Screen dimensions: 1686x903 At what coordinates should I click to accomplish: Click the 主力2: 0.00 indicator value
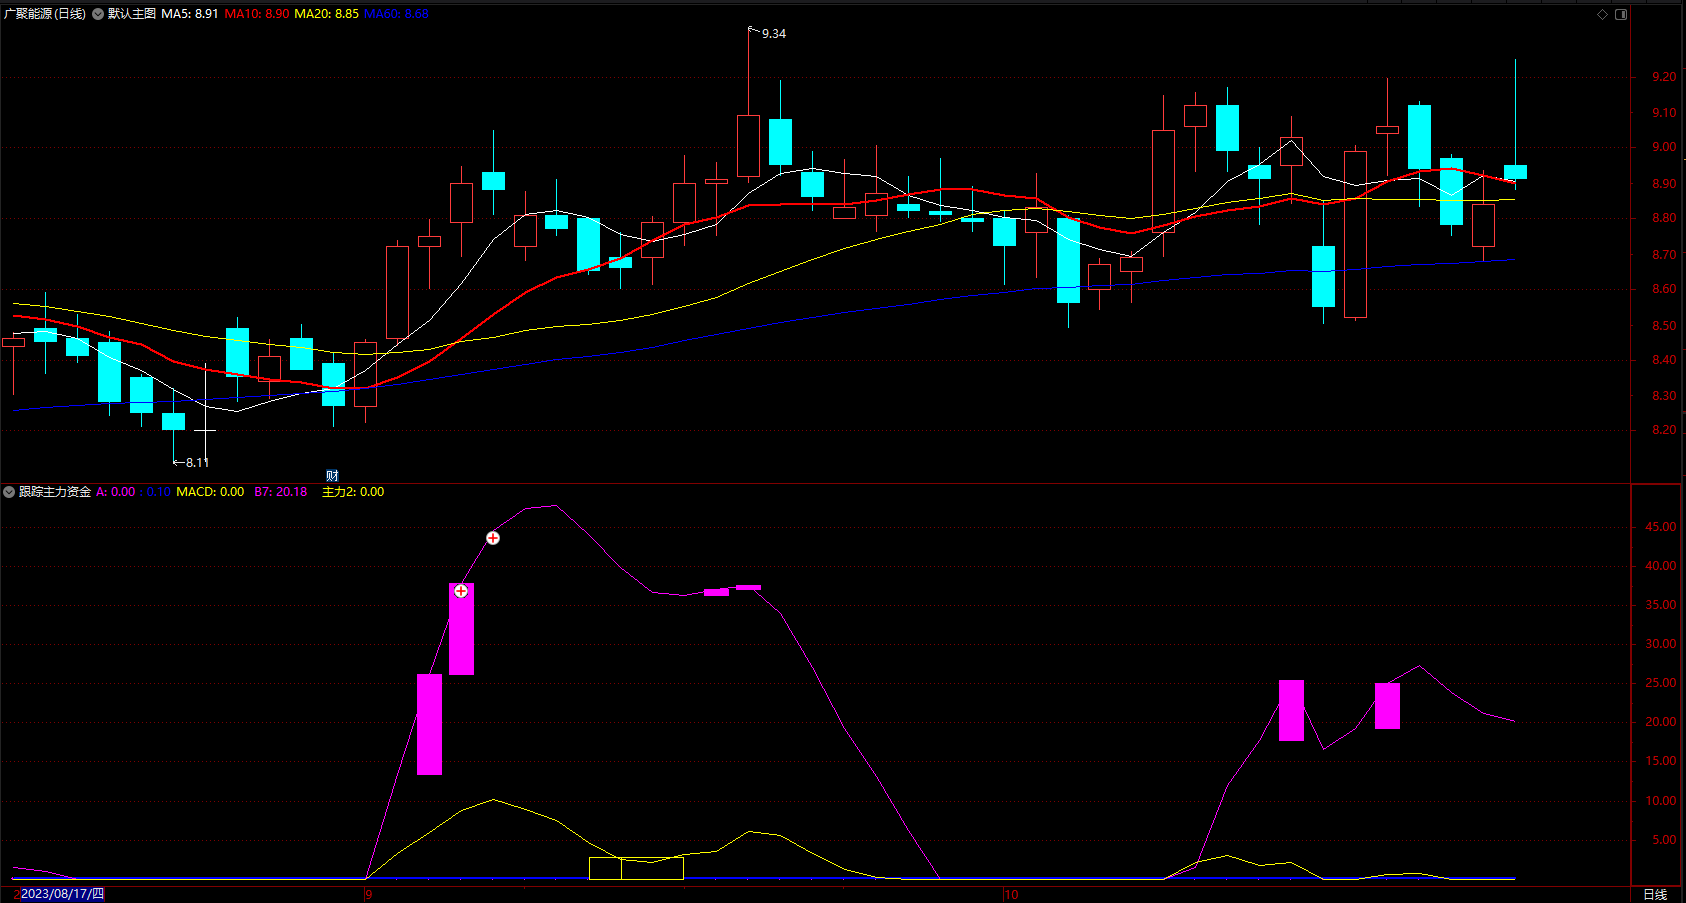pyautogui.click(x=353, y=492)
